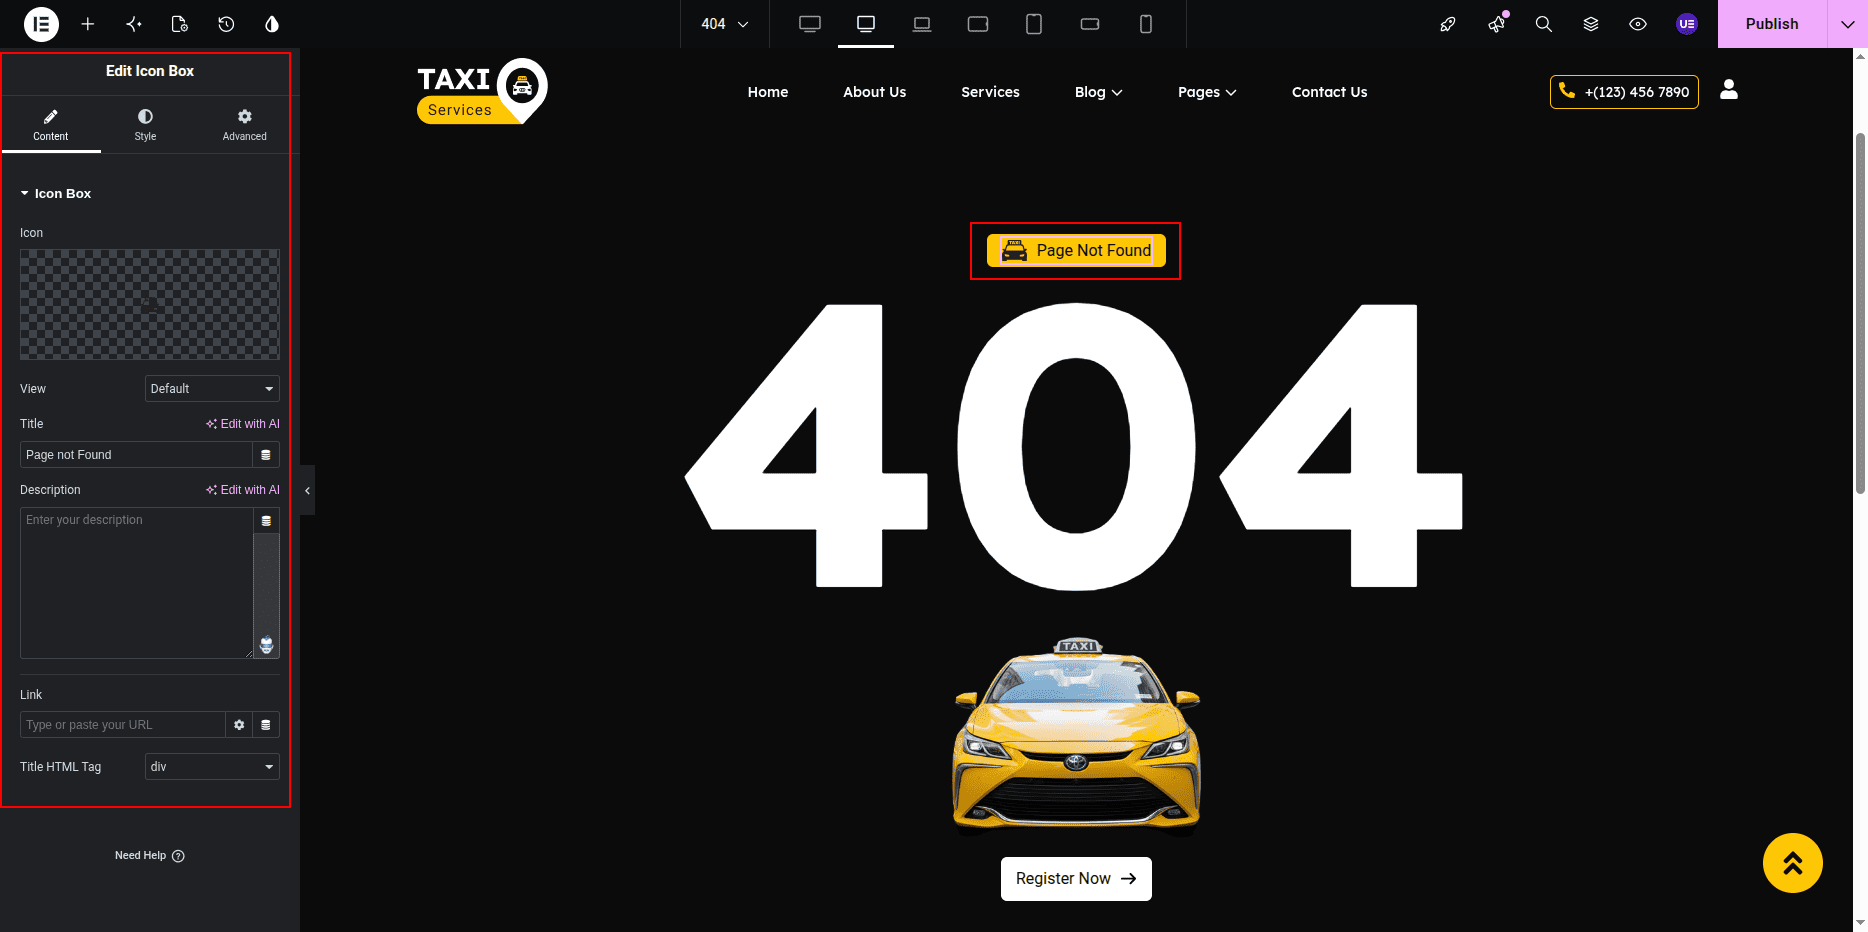Open the Publish options arrow dropdown
The width and height of the screenshot is (1868, 932).
click(x=1848, y=24)
